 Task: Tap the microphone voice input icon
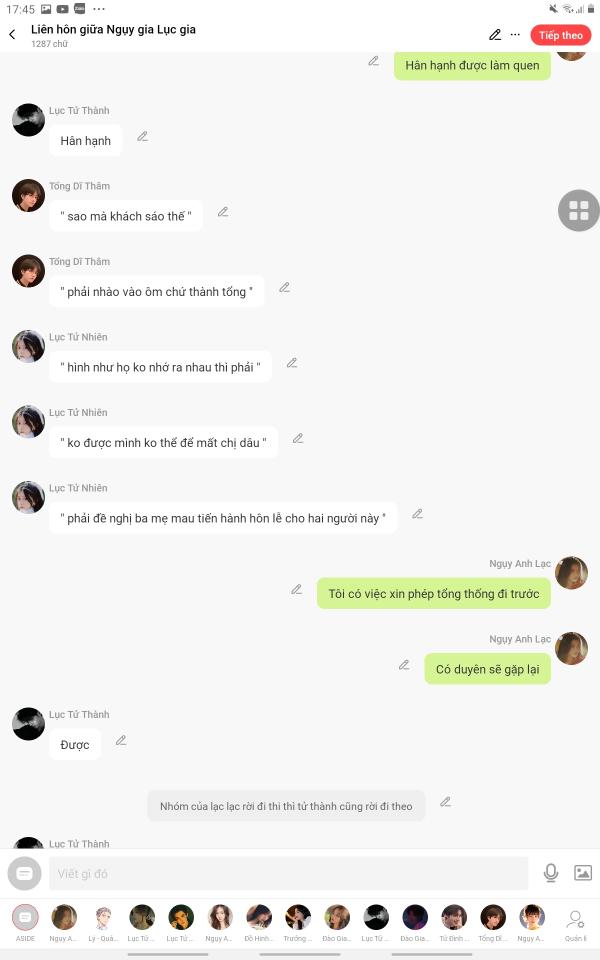[x=551, y=872]
